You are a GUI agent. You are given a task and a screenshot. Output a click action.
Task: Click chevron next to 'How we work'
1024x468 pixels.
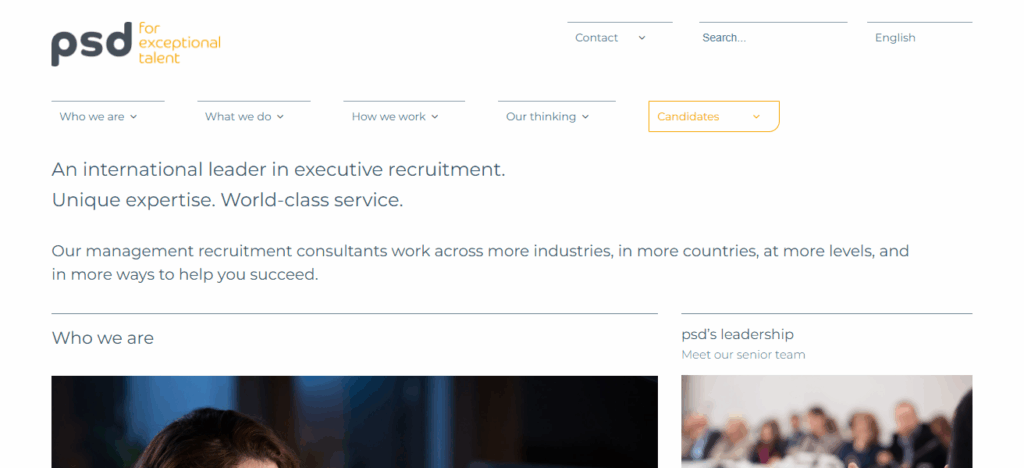[x=435, y=117]
